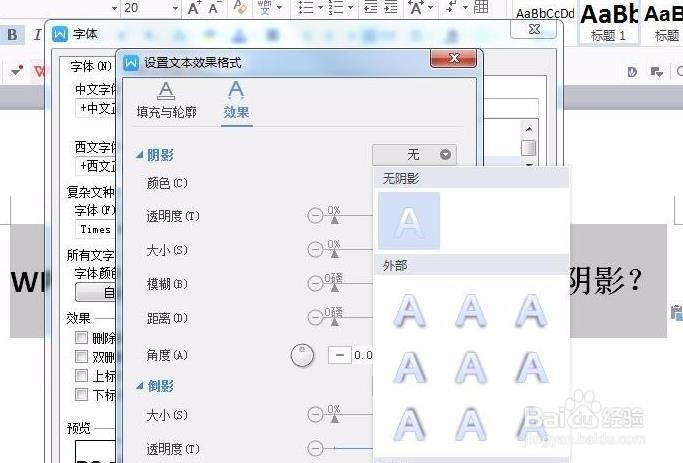Decrease angle with the minus stepper

(x=340, y=355)
